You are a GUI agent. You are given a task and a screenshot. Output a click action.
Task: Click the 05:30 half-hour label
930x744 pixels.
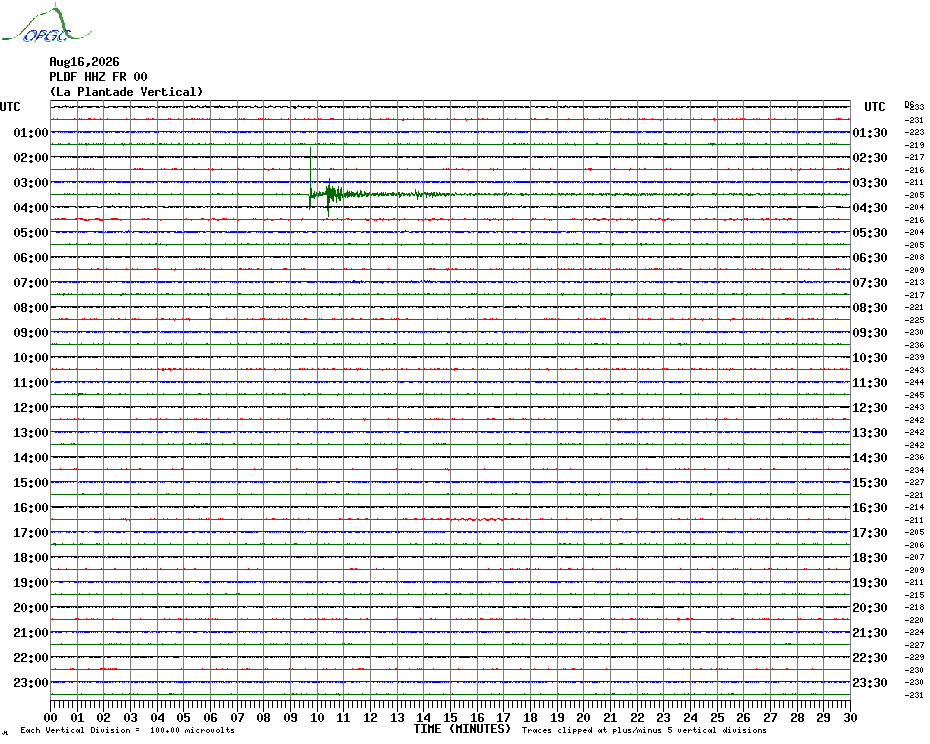pyautogui.click(x=870, y=233)
